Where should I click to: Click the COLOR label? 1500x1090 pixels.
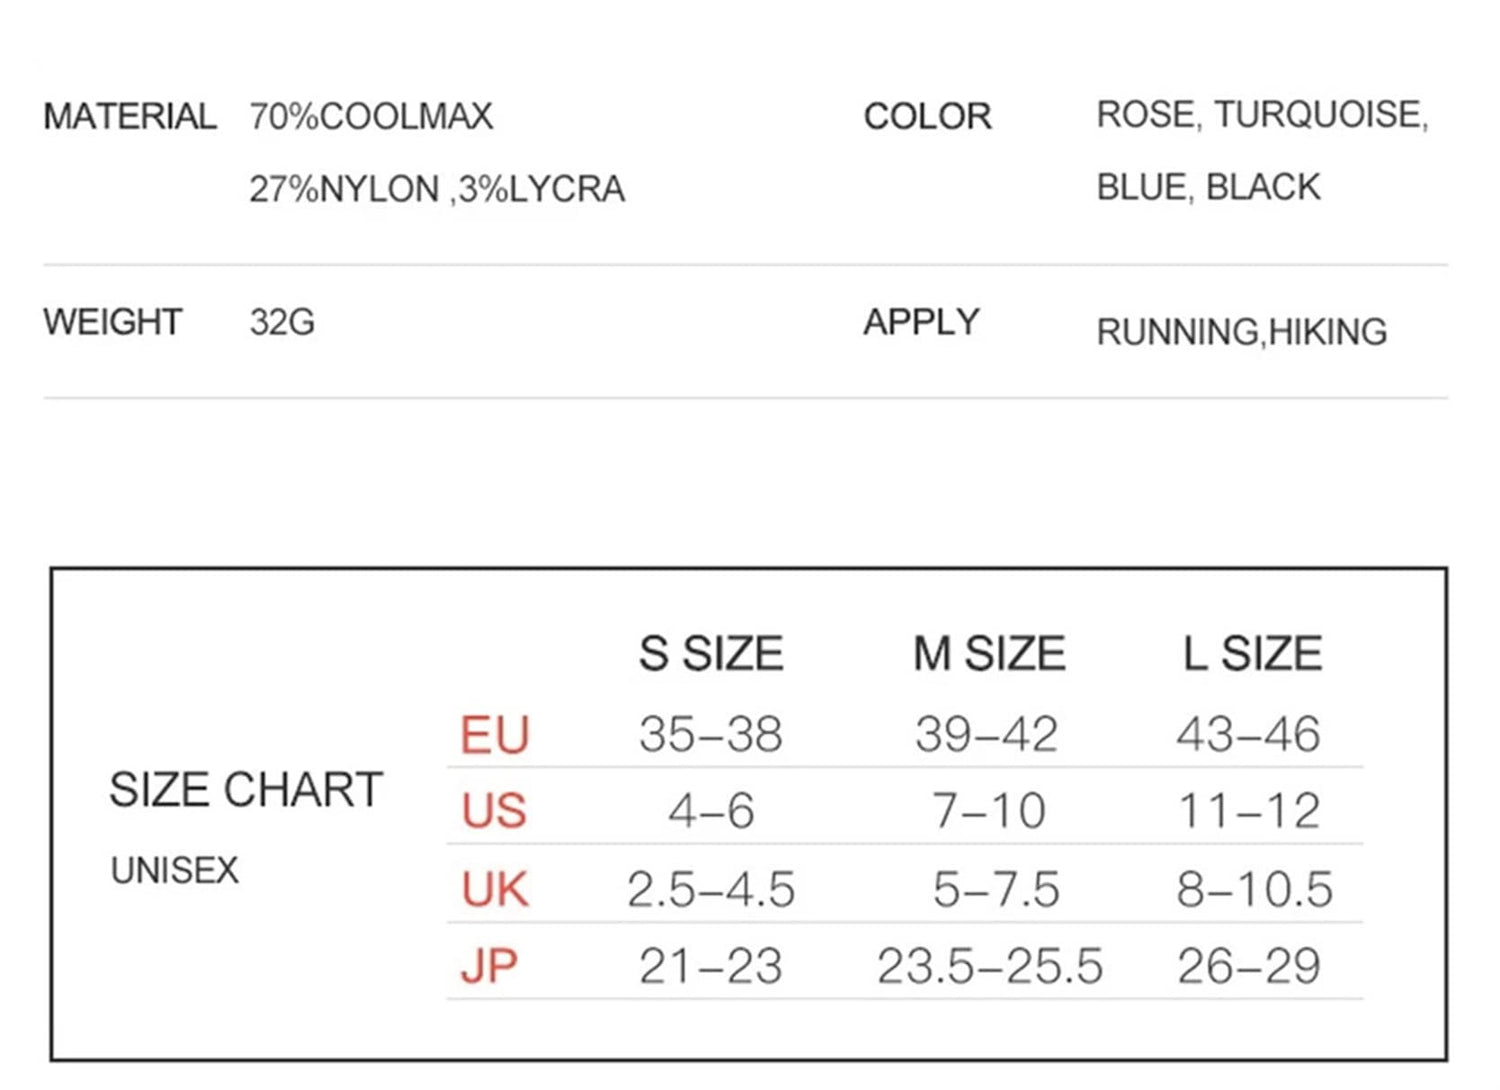click(x=927, y=117)
